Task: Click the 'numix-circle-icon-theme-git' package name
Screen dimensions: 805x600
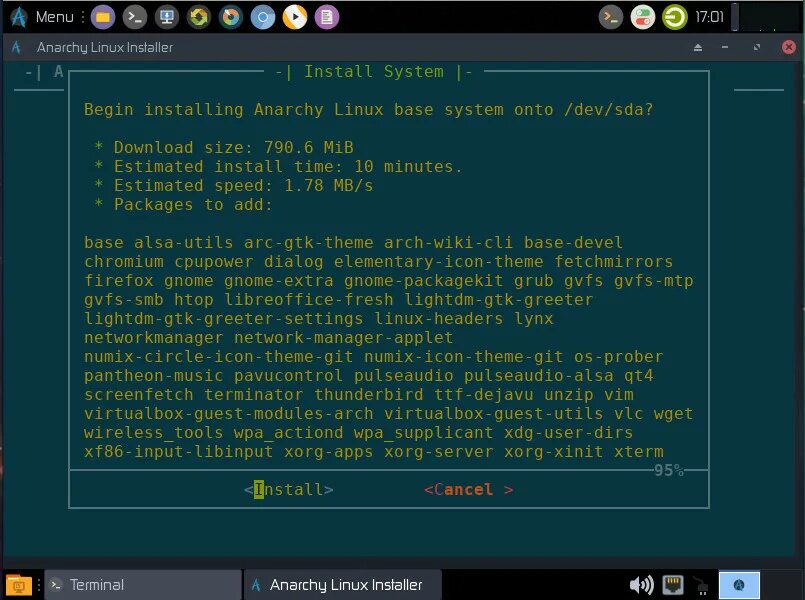Action: pyautogui.click(x=219, y=356)
